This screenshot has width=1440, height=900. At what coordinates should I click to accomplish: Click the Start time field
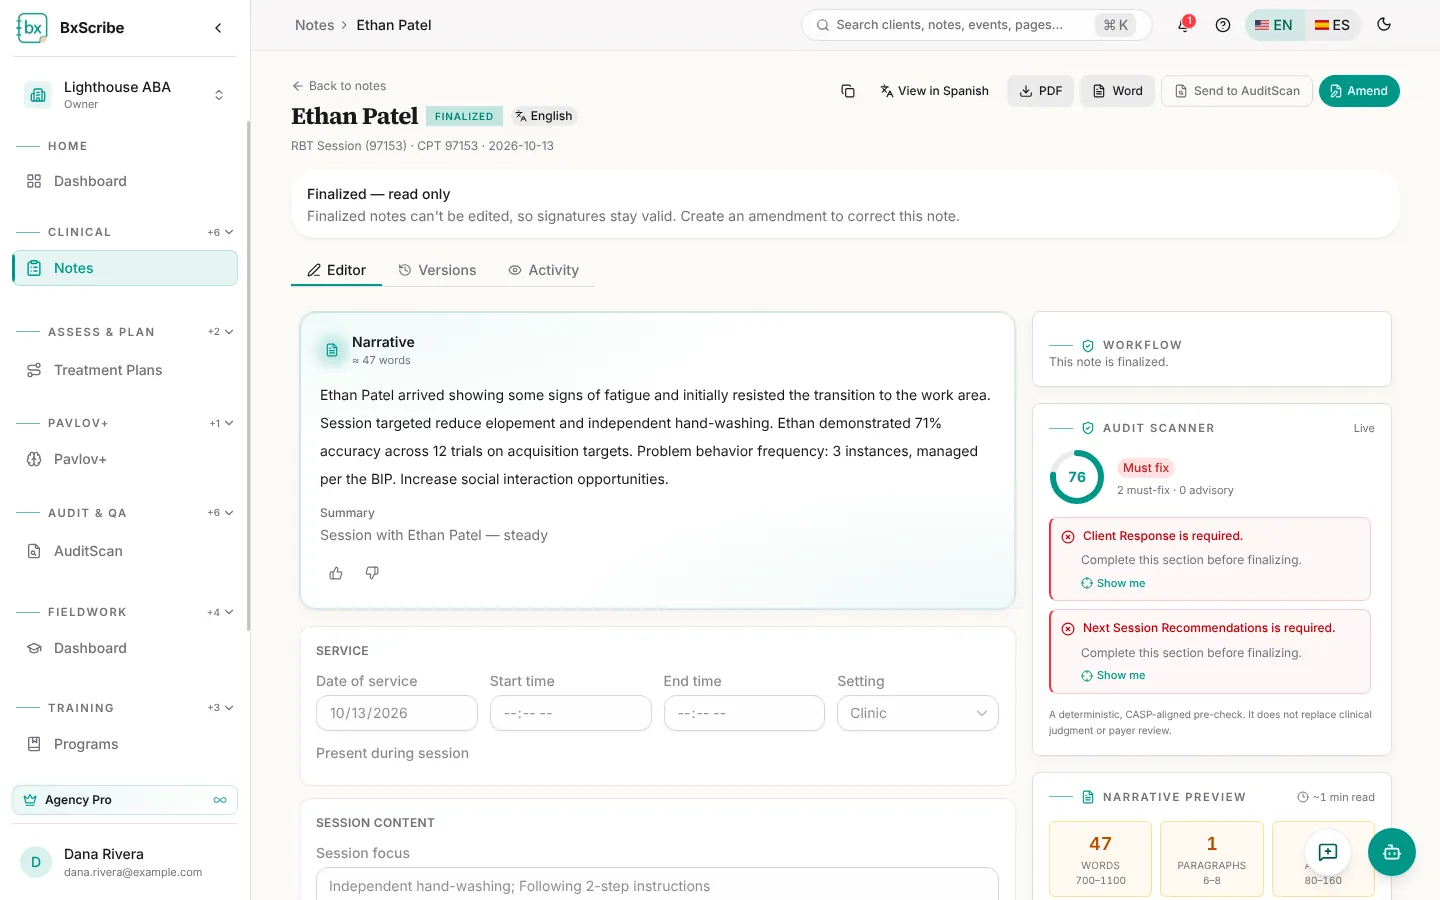click(571, 713)
